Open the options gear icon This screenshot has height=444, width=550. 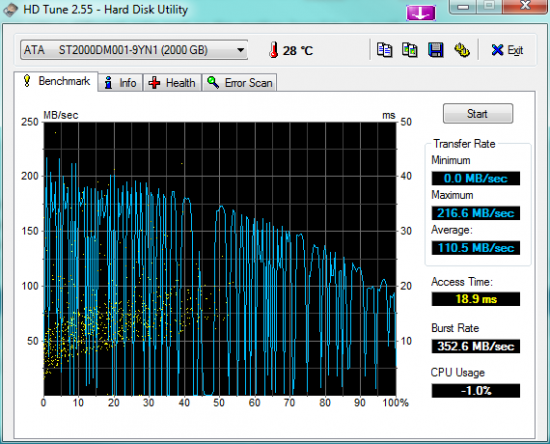(462, 50)
